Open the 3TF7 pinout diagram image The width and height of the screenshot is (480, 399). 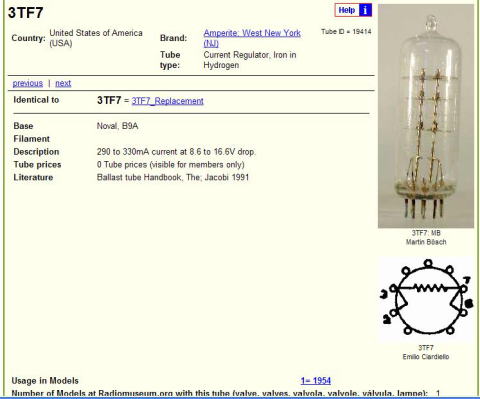point(426,298)
